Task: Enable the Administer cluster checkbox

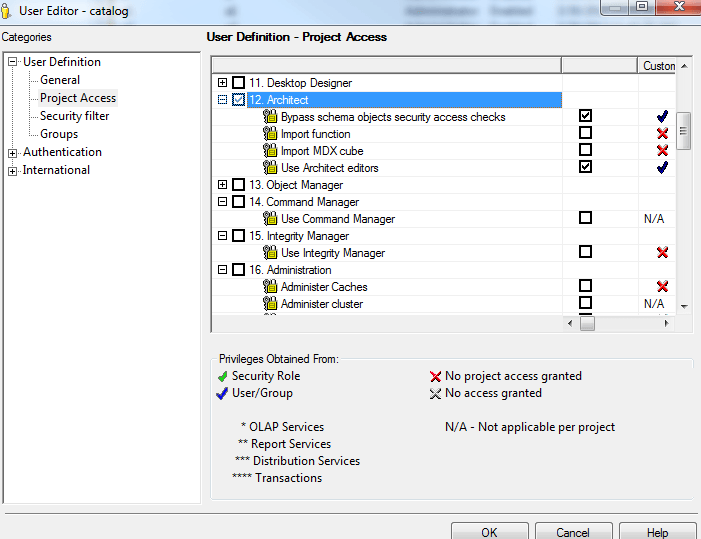Action: click(585, 303)
